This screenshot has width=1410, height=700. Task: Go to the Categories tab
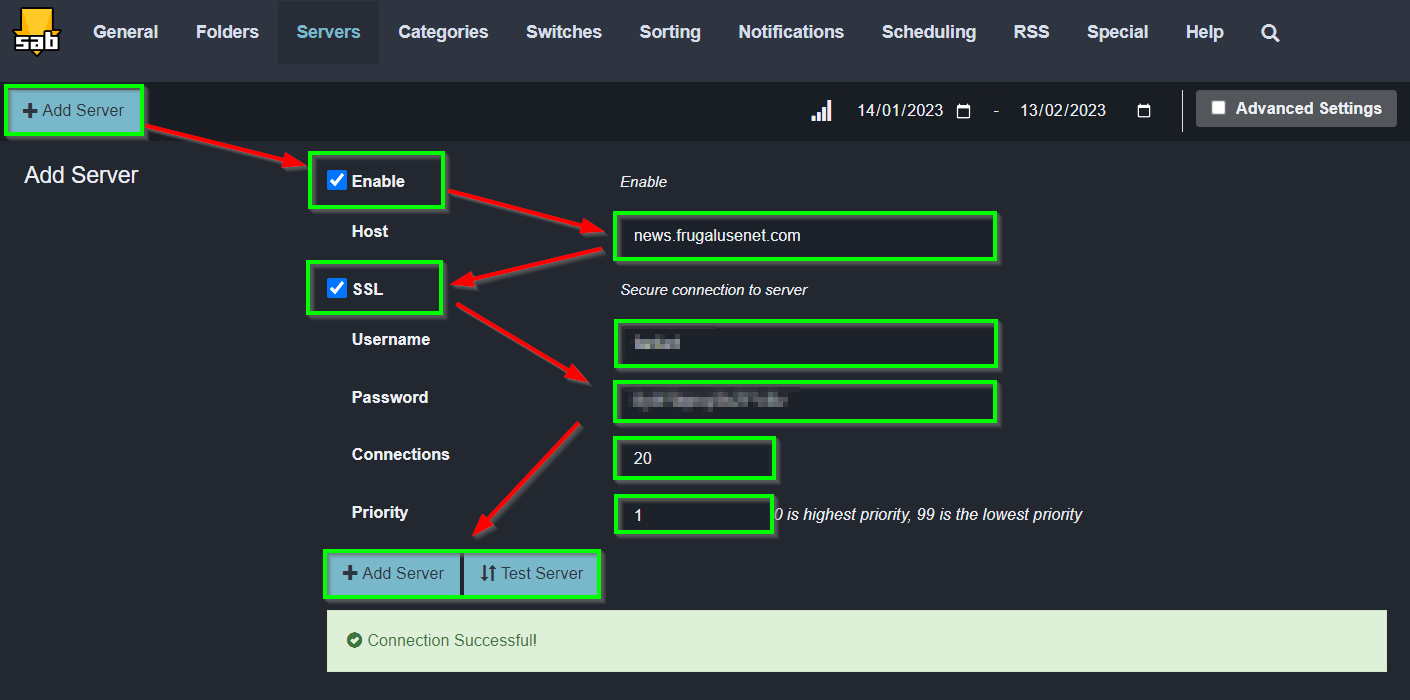(443, 32)
